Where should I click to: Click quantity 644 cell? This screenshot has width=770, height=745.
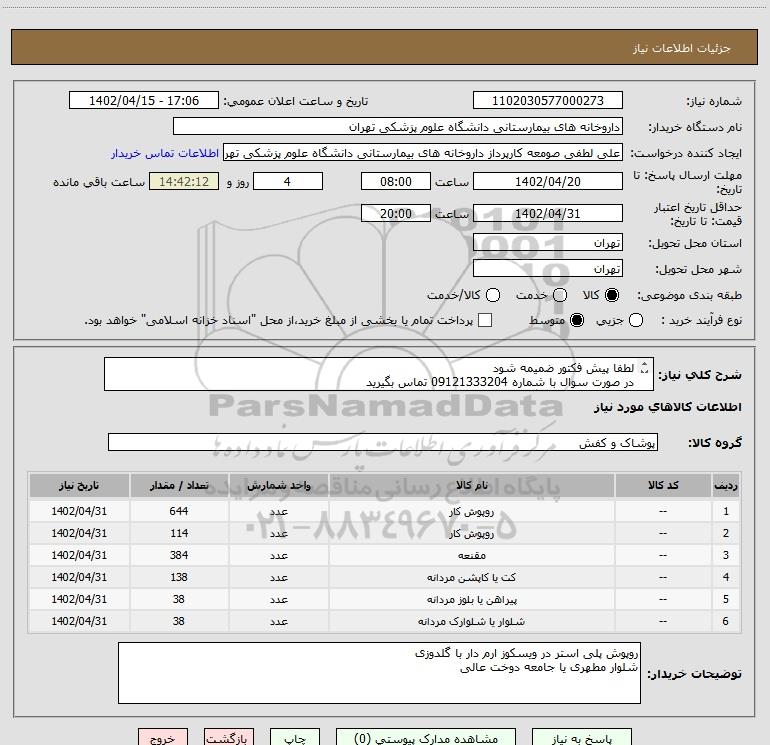pos(179,511)
